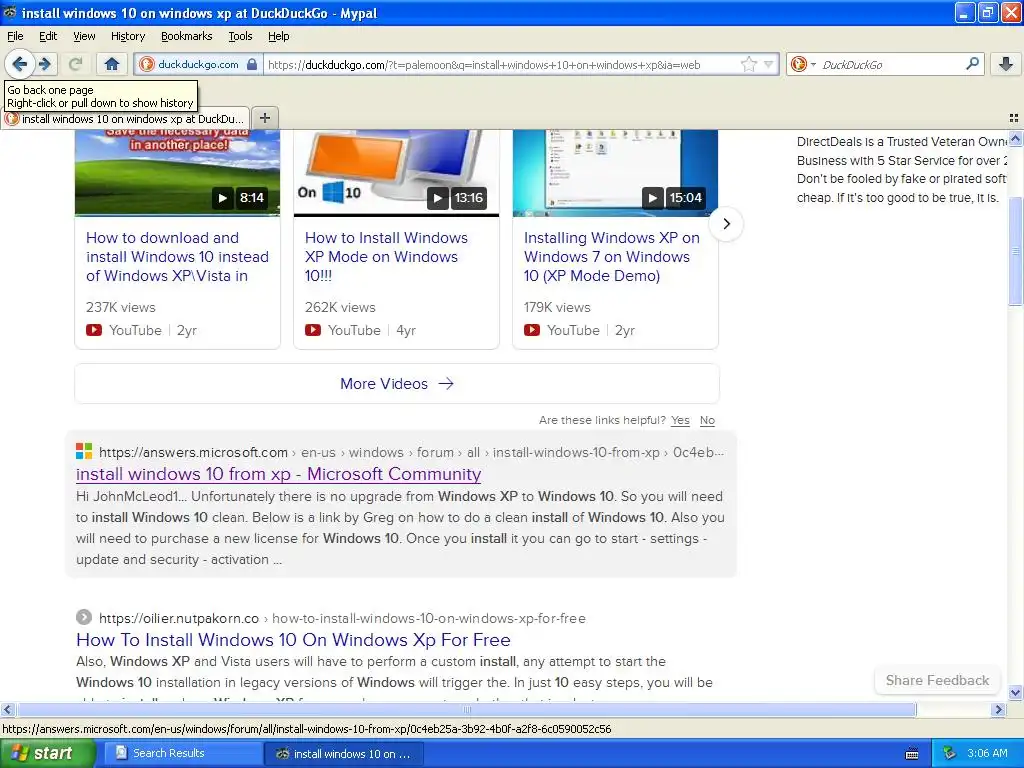Open the Help menu
The image size is (1024, 768).
[279, 36]
